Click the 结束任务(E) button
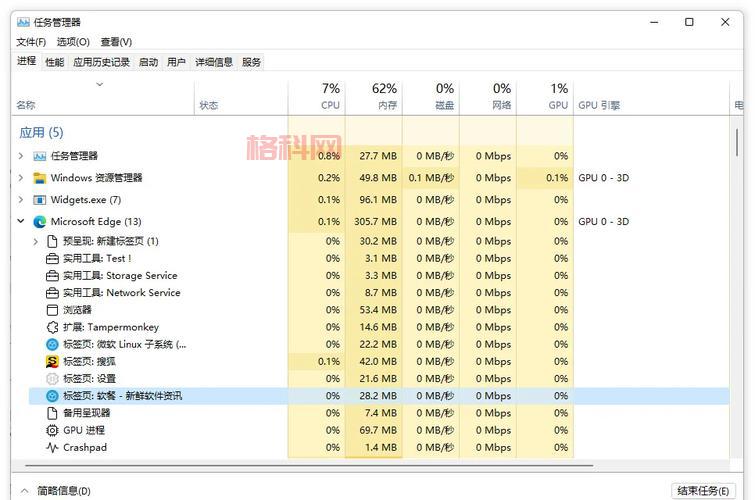Viewport: 755px width, 500px height. [703, 491]
